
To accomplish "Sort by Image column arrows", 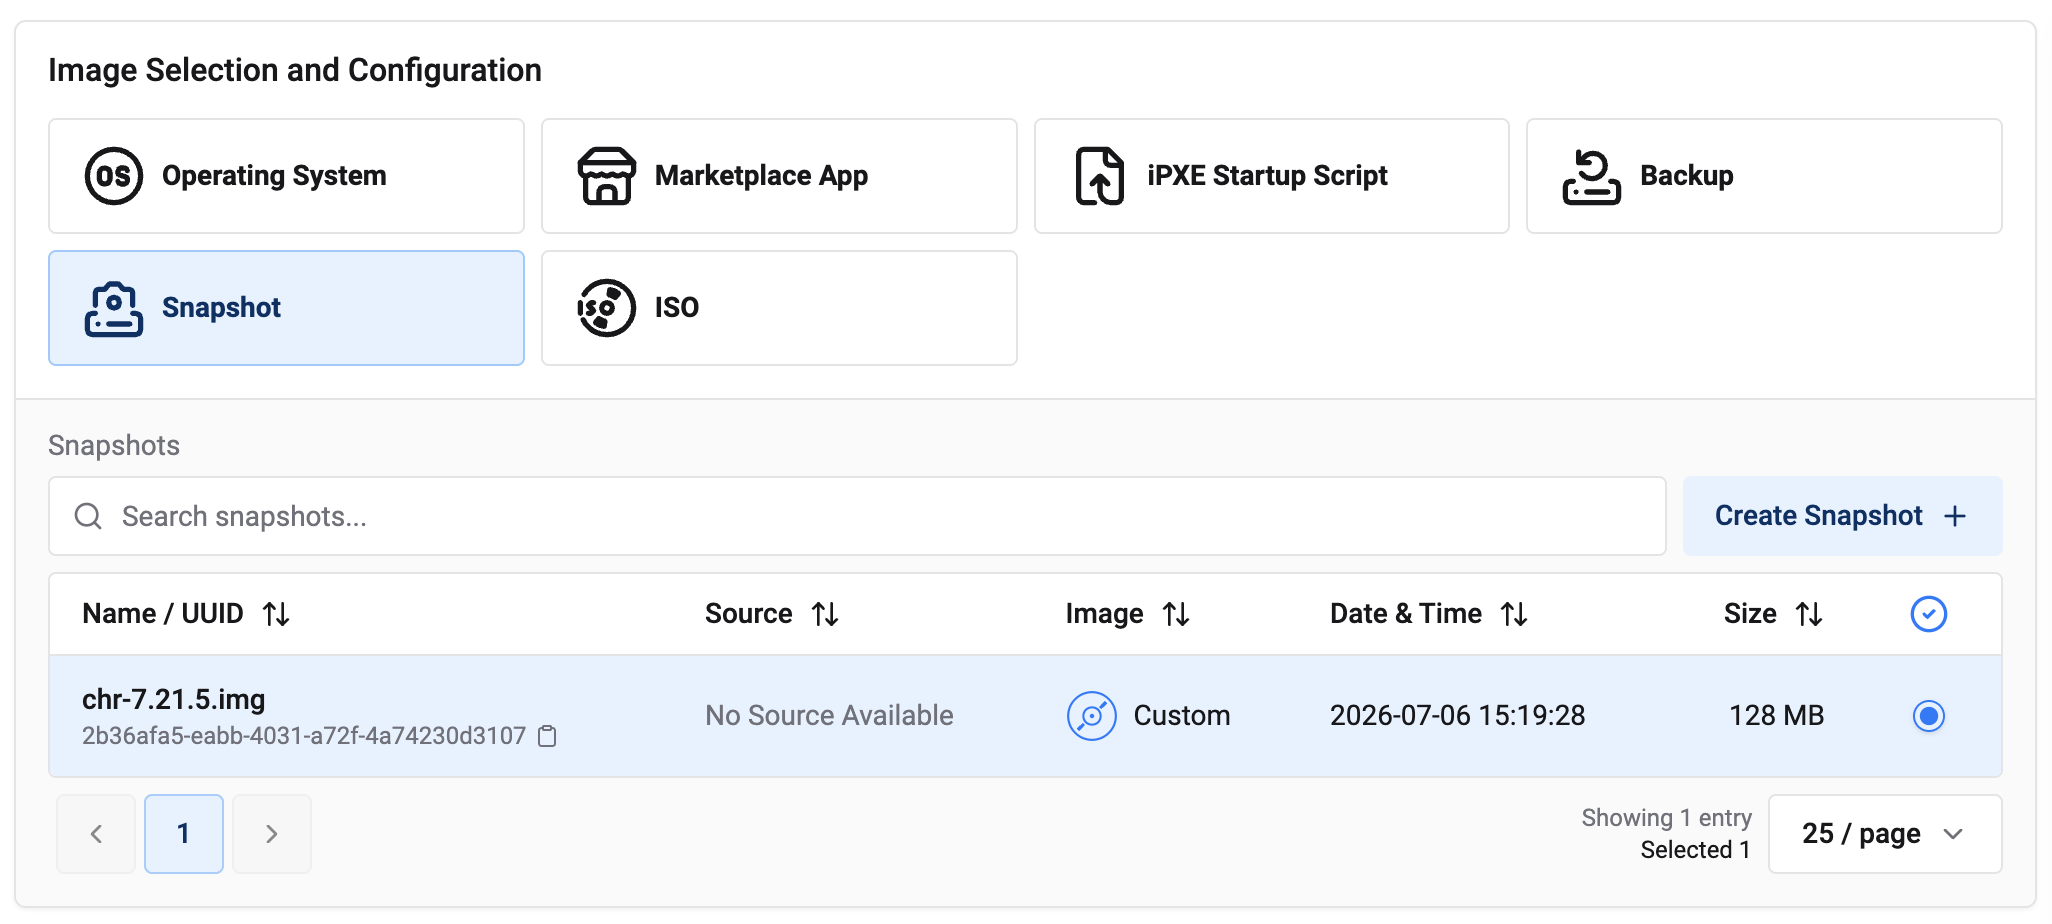I will tap(1176, 614).
